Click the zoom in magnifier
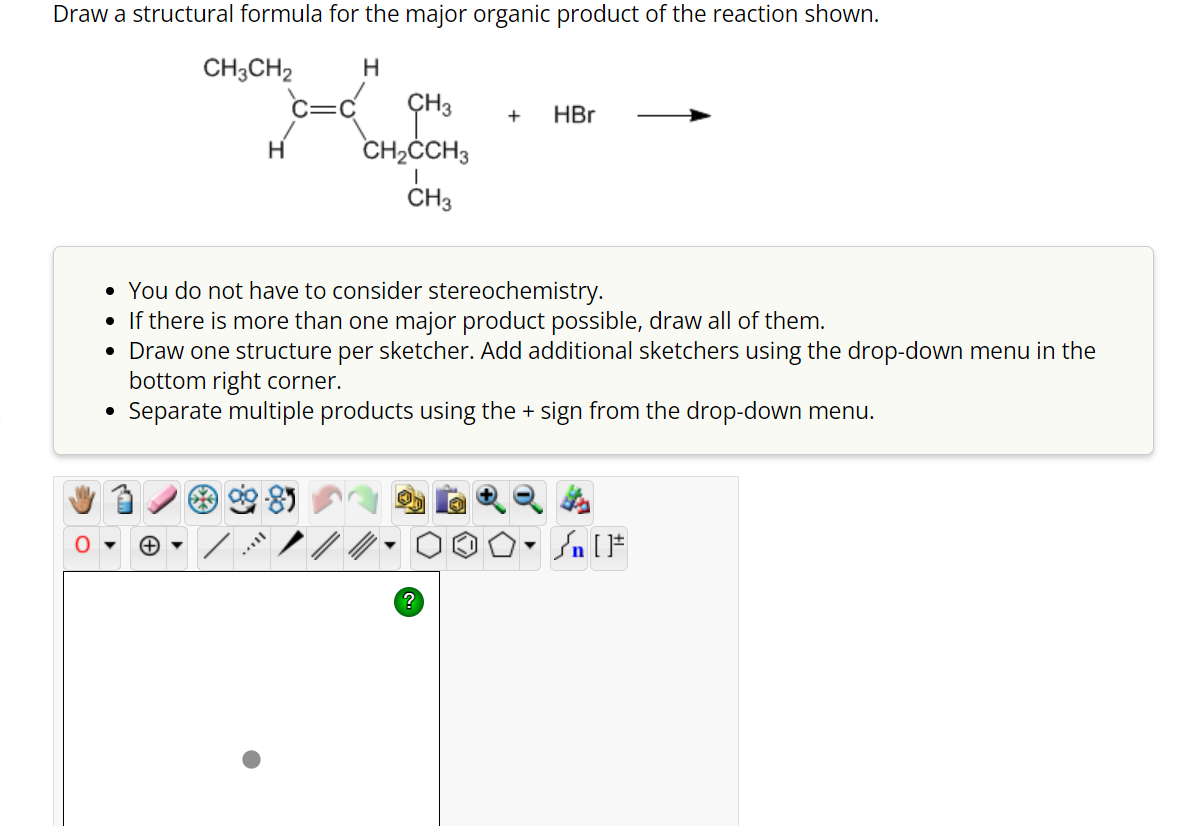 (488, 500)
